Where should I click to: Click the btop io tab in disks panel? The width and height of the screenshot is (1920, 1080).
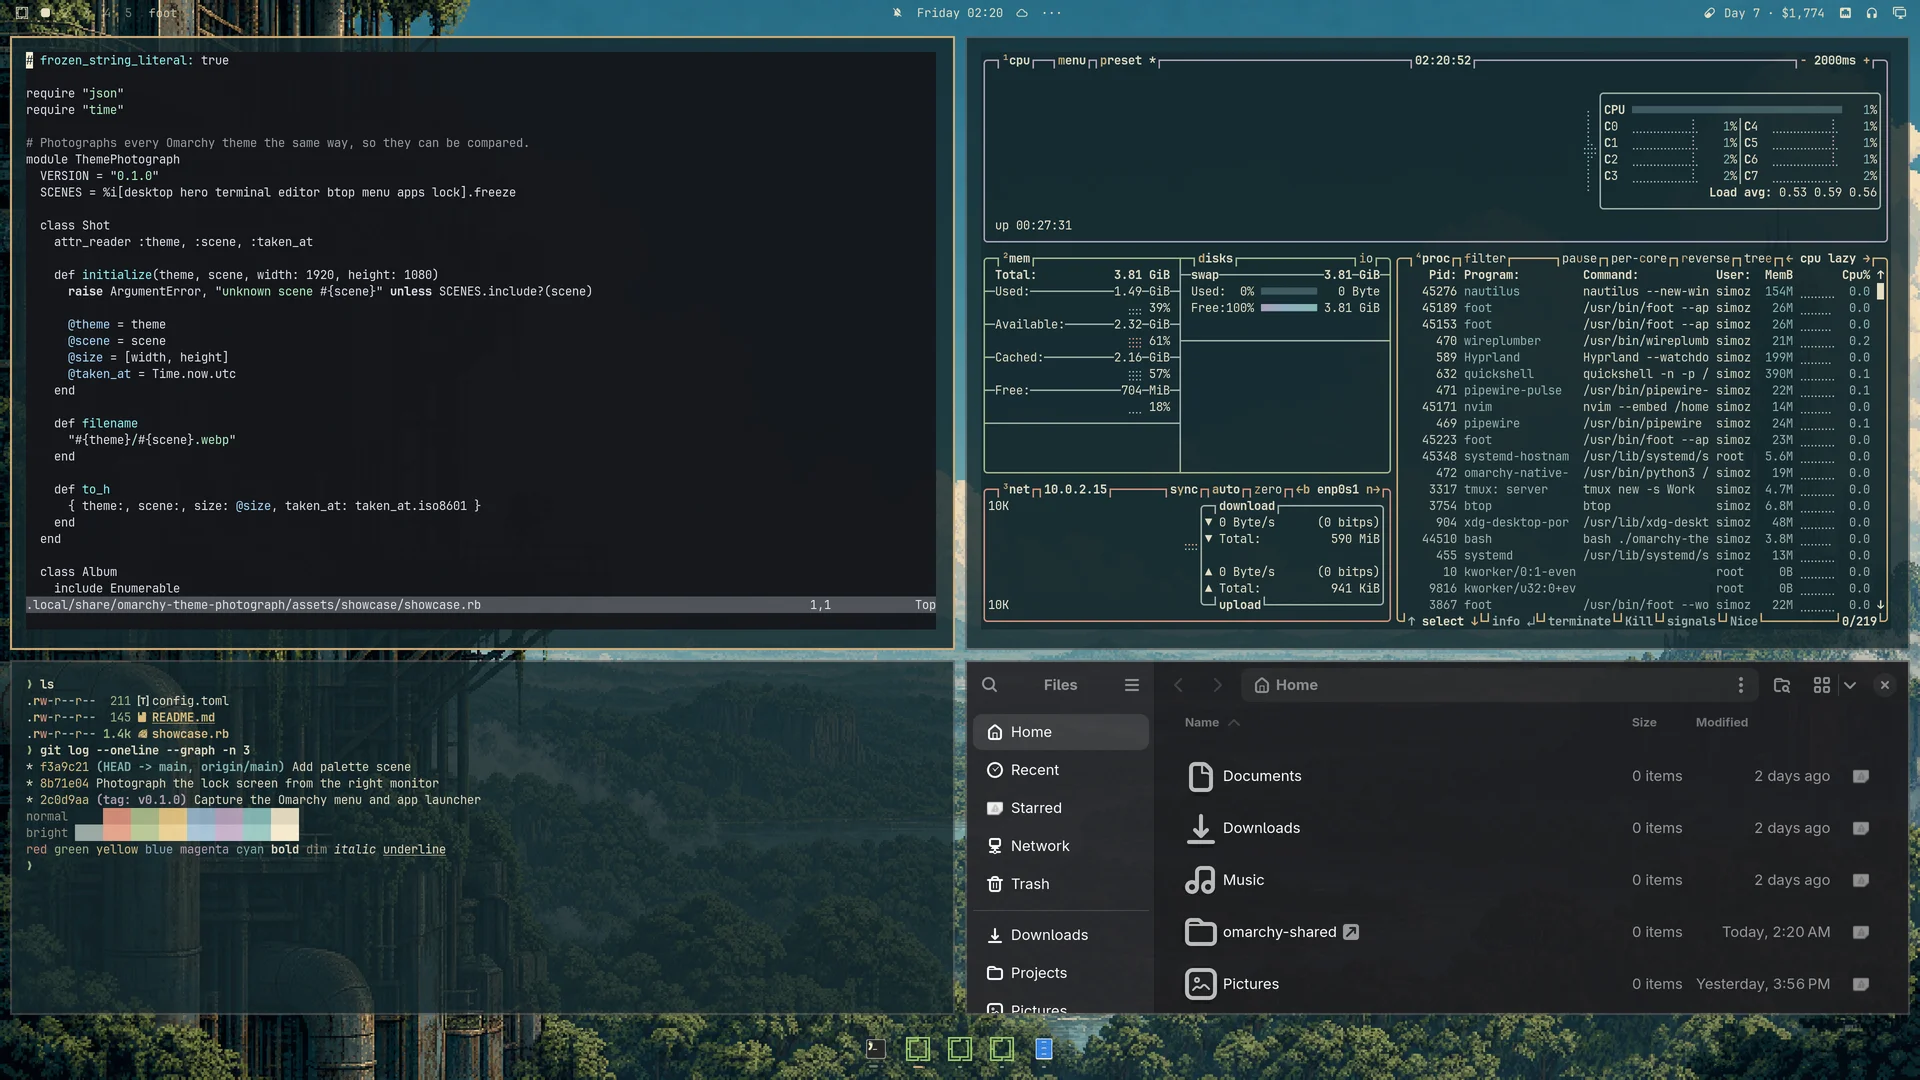click(1366, 258)
